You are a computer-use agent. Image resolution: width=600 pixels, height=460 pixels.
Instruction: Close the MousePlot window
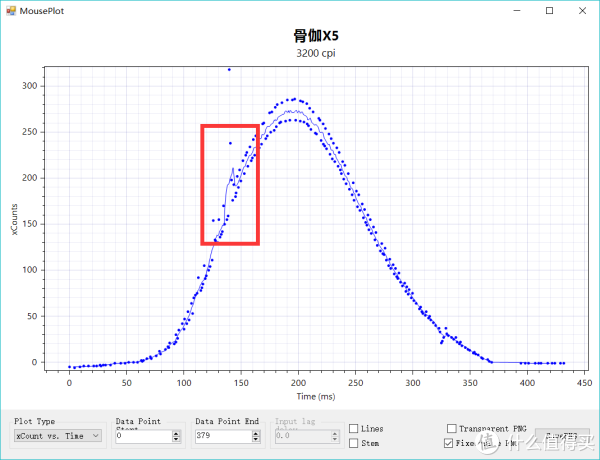[x=582, y=11]
